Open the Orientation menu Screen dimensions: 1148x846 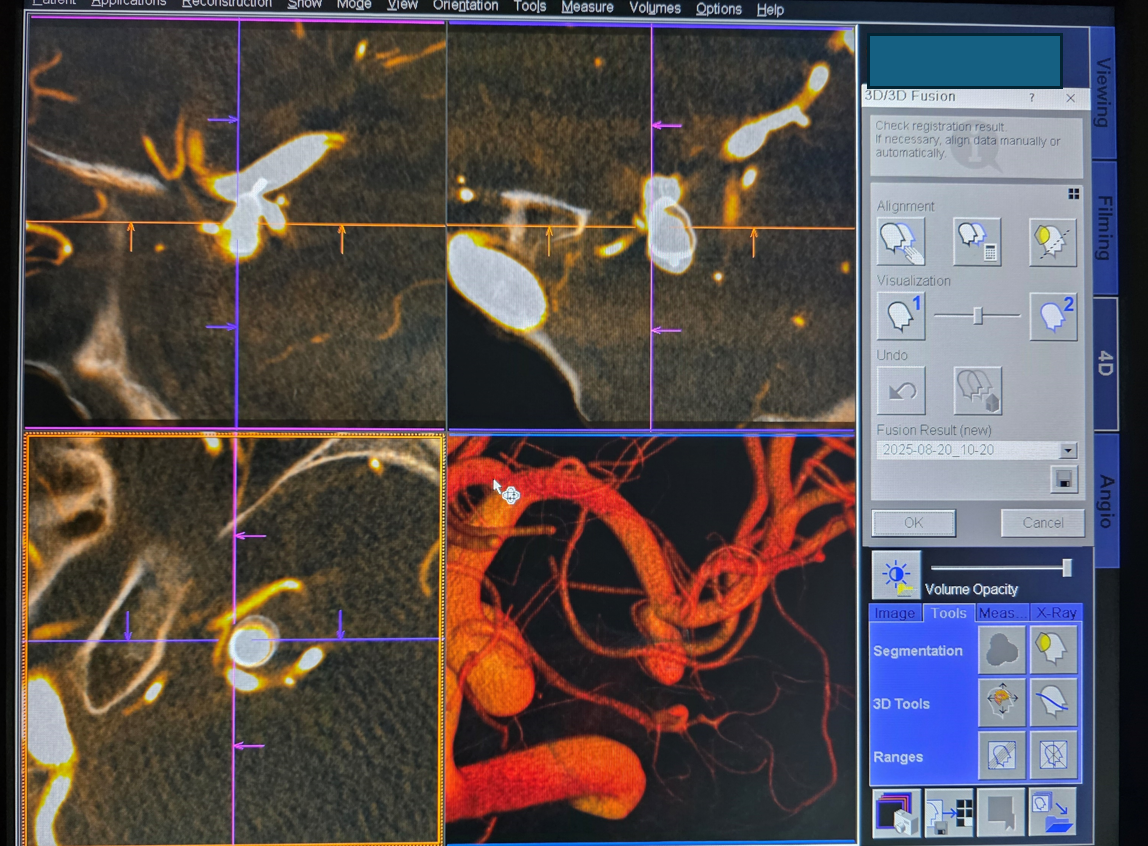pyautogui.click(x=465, y=6)
